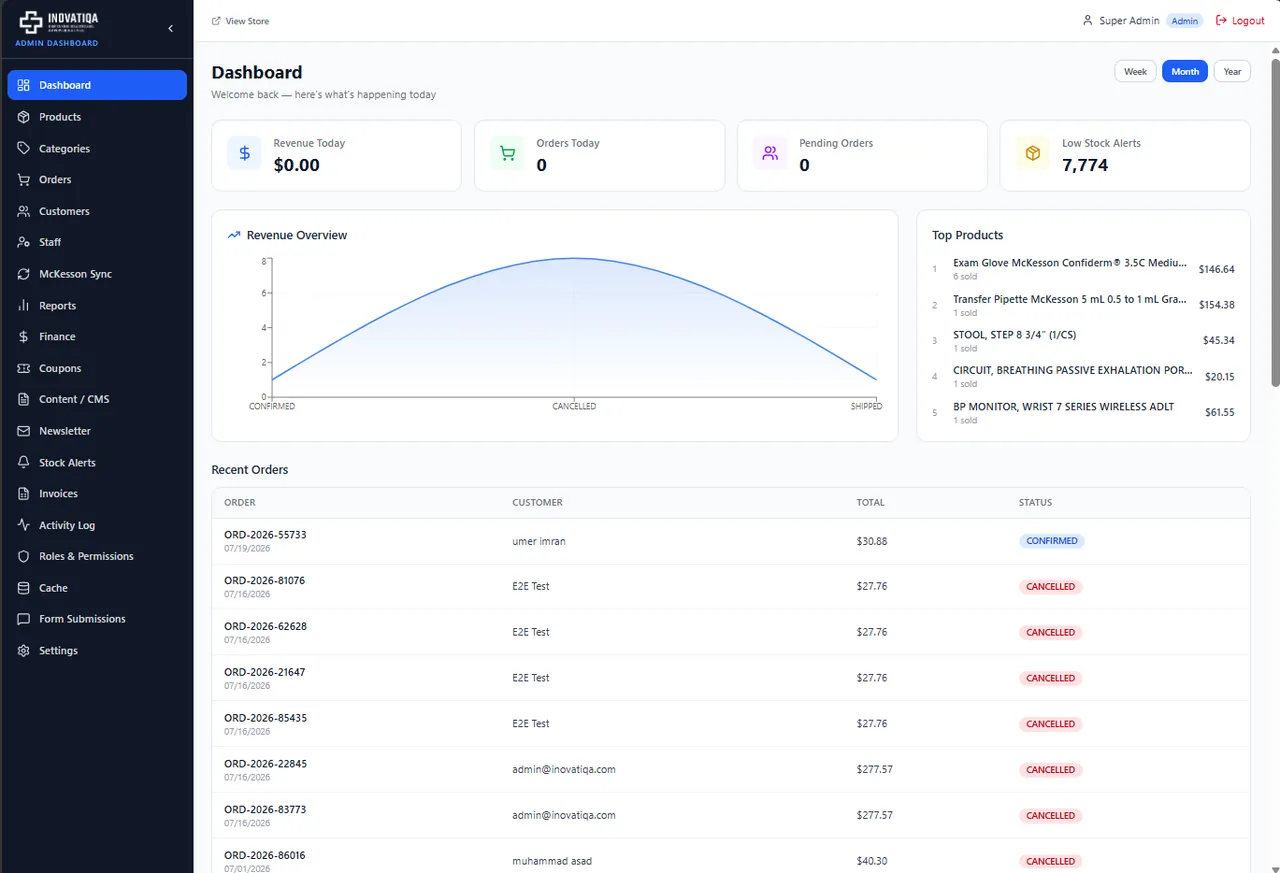Screen dimensions: 1280x873
Task: Open order ORD-2026-62628
Action: tap(265, 626)
